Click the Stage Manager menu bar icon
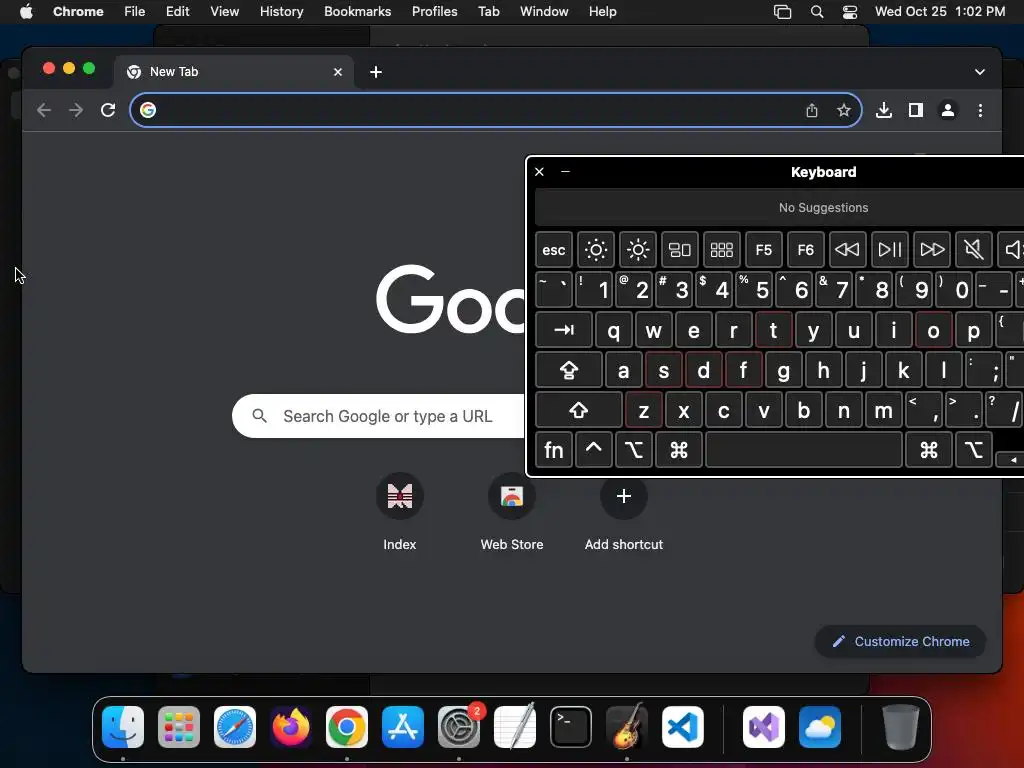Screen dimensions: 1024x768 click(x=782, y=11)
